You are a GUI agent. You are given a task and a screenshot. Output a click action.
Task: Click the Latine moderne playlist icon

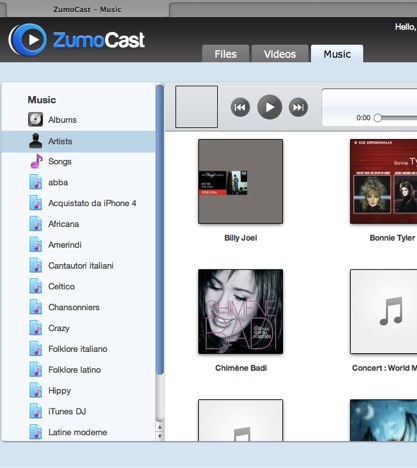(36, 432)
